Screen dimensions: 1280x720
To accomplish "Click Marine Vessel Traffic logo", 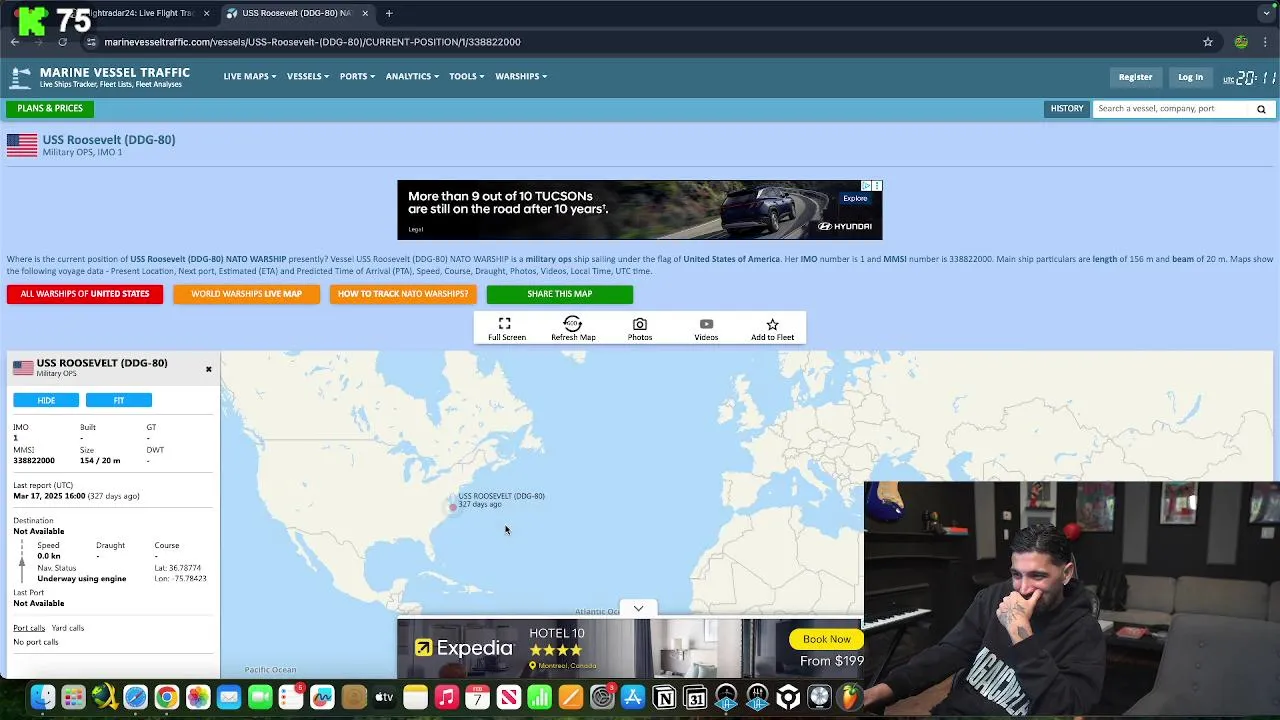I will (x=99, y=77).
